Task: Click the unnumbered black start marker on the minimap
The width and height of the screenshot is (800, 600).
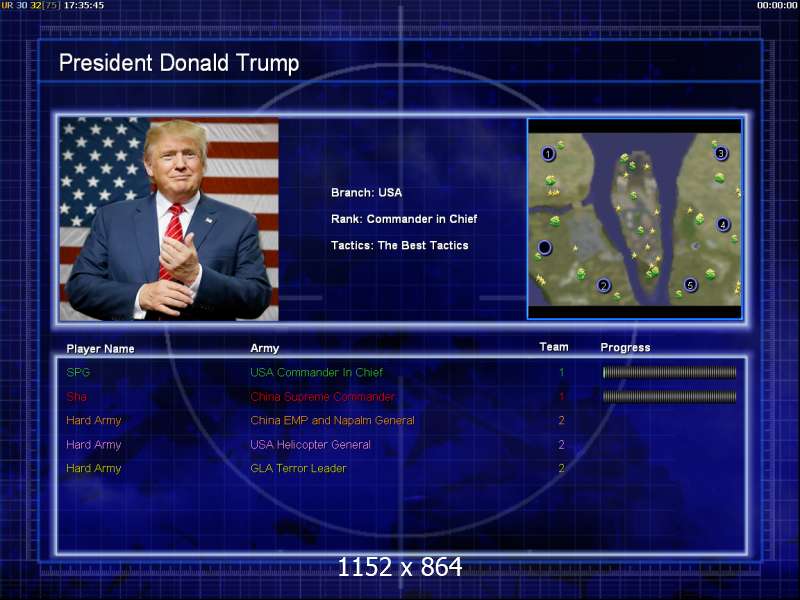Action: click(x=544, y=247)
